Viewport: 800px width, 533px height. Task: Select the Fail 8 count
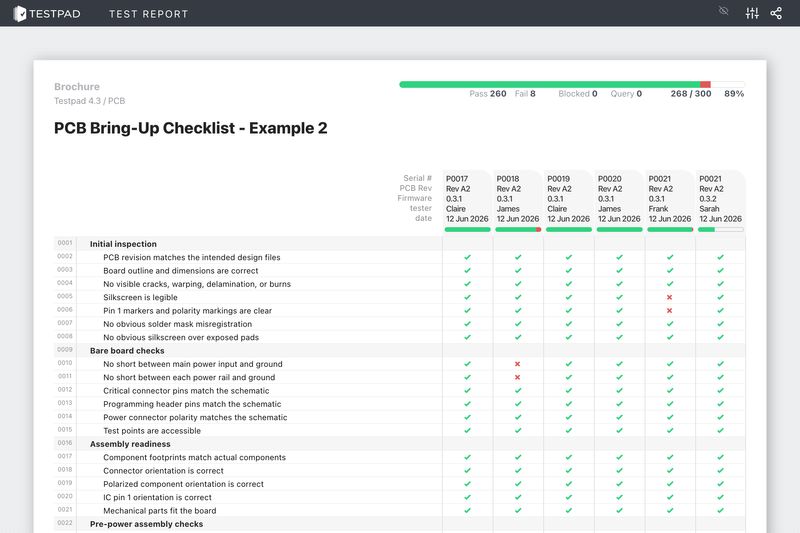525,94
